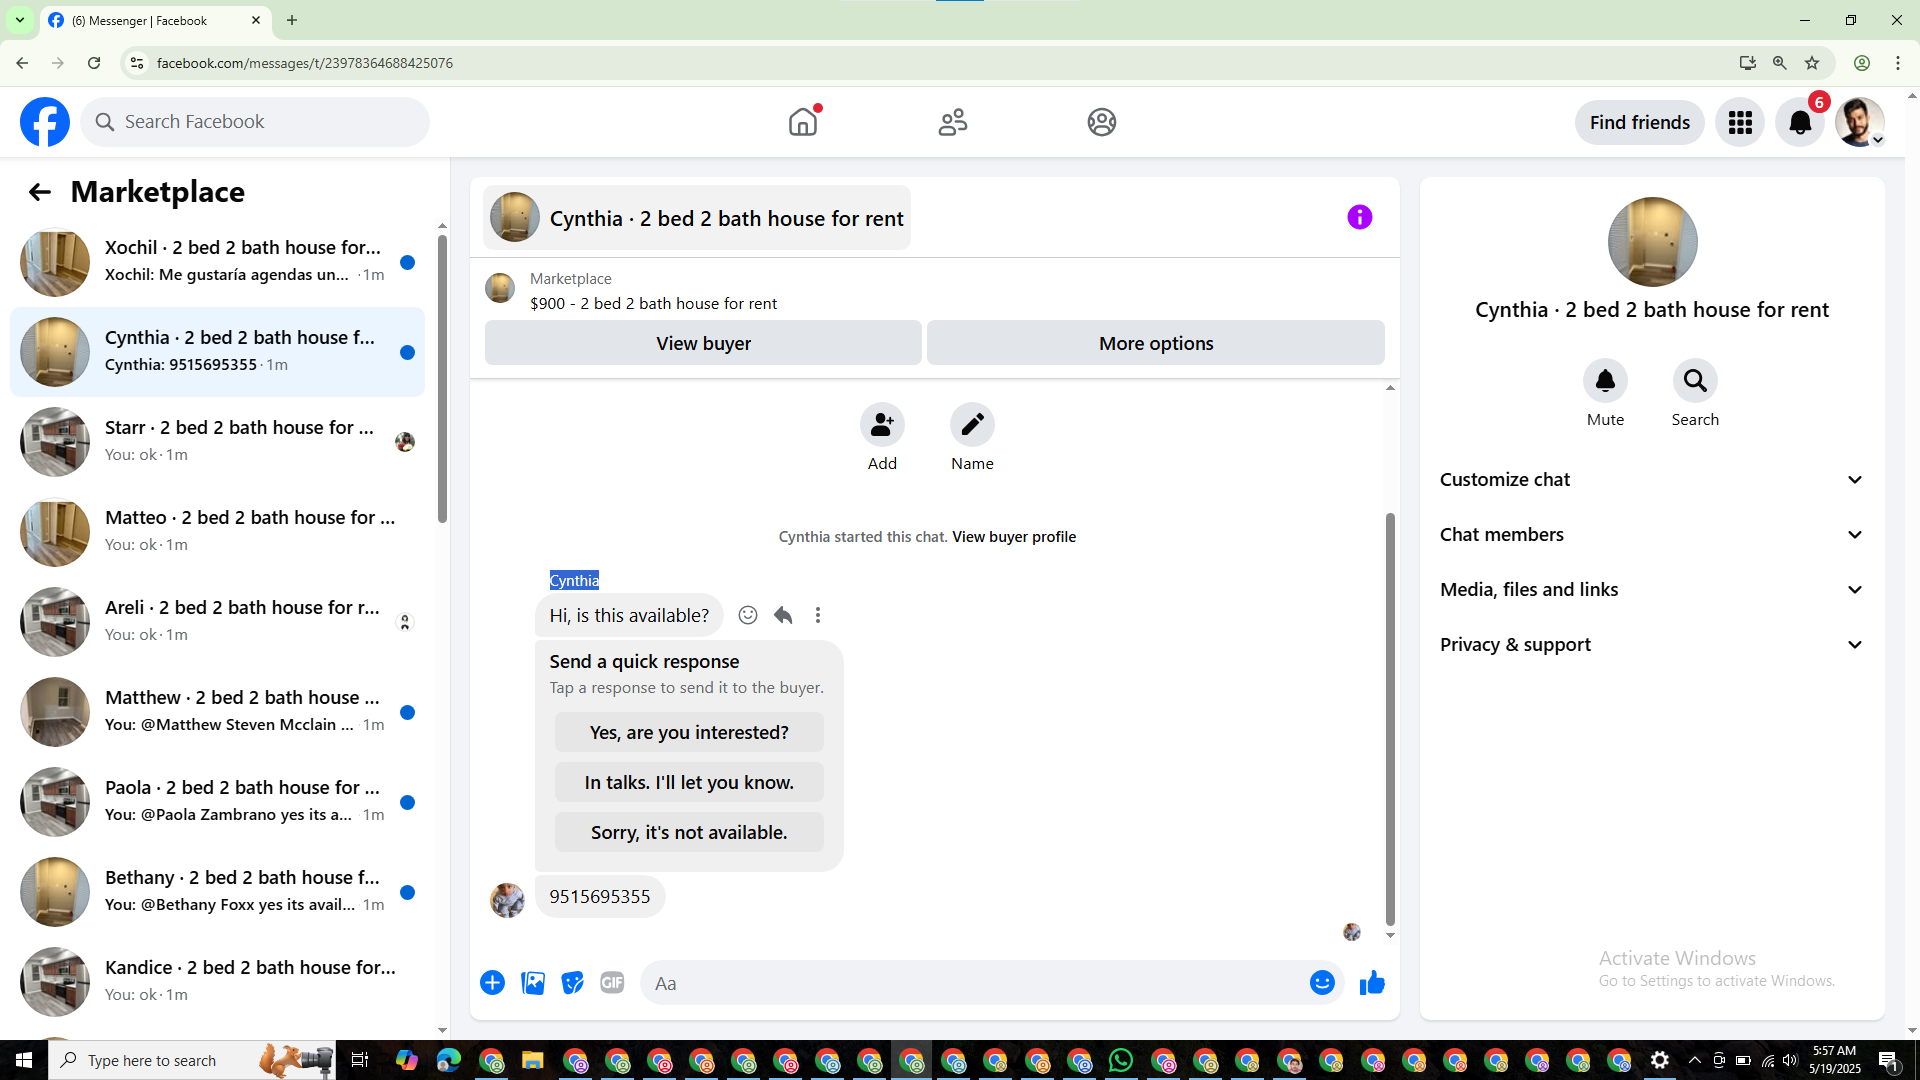Open the Friends icon in top navigation
Image resolution: width=1920 pixels, height=1080 pixels.
coord(953,122)
